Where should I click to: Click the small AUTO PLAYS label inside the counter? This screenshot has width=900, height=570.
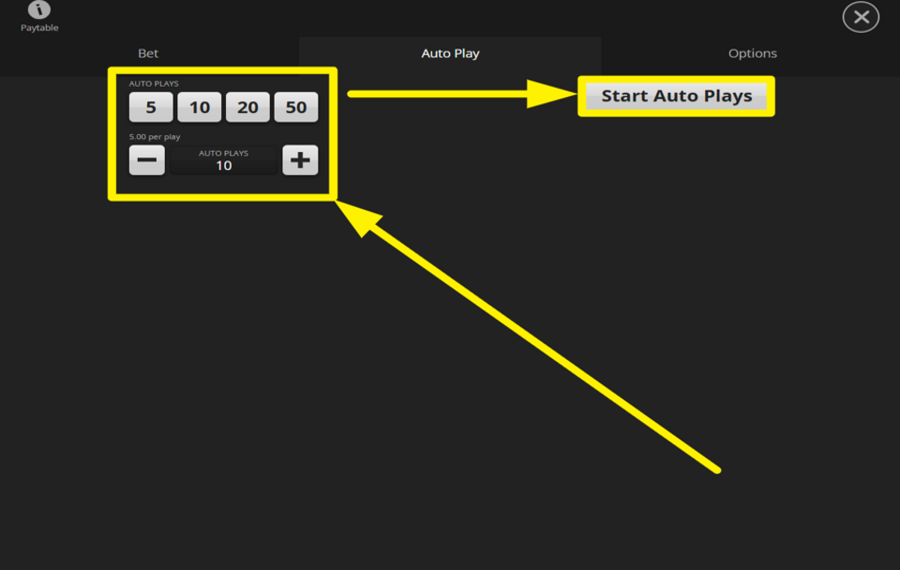click(224, 153)
